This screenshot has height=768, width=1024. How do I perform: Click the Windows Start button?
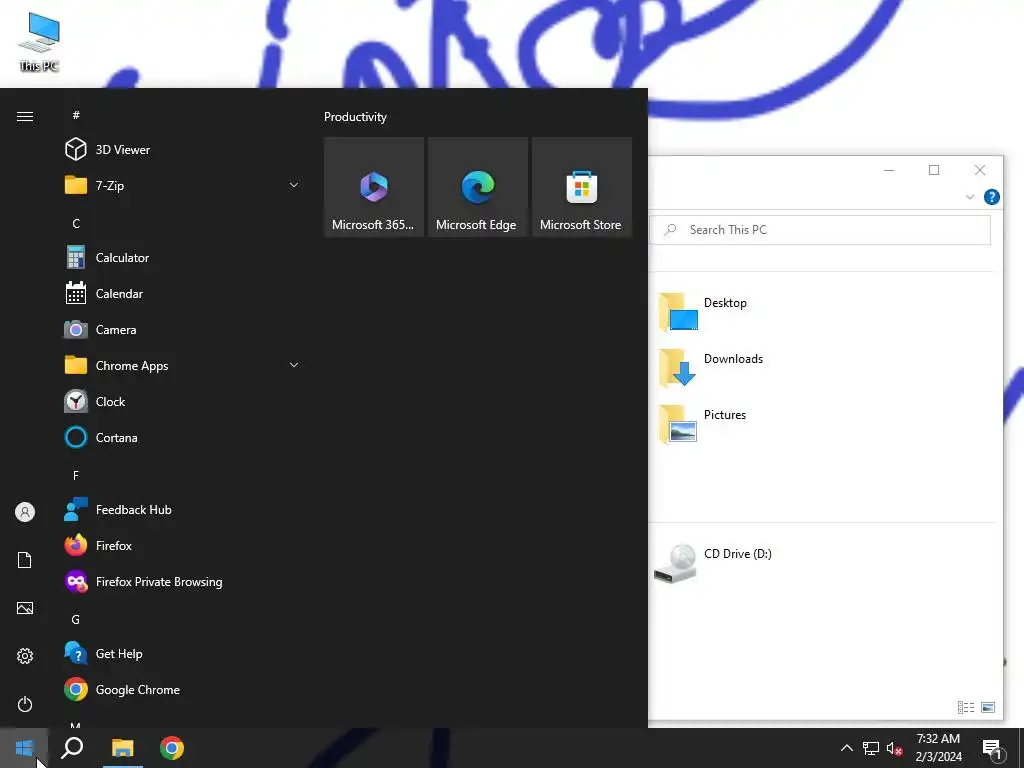click(24, 748)
